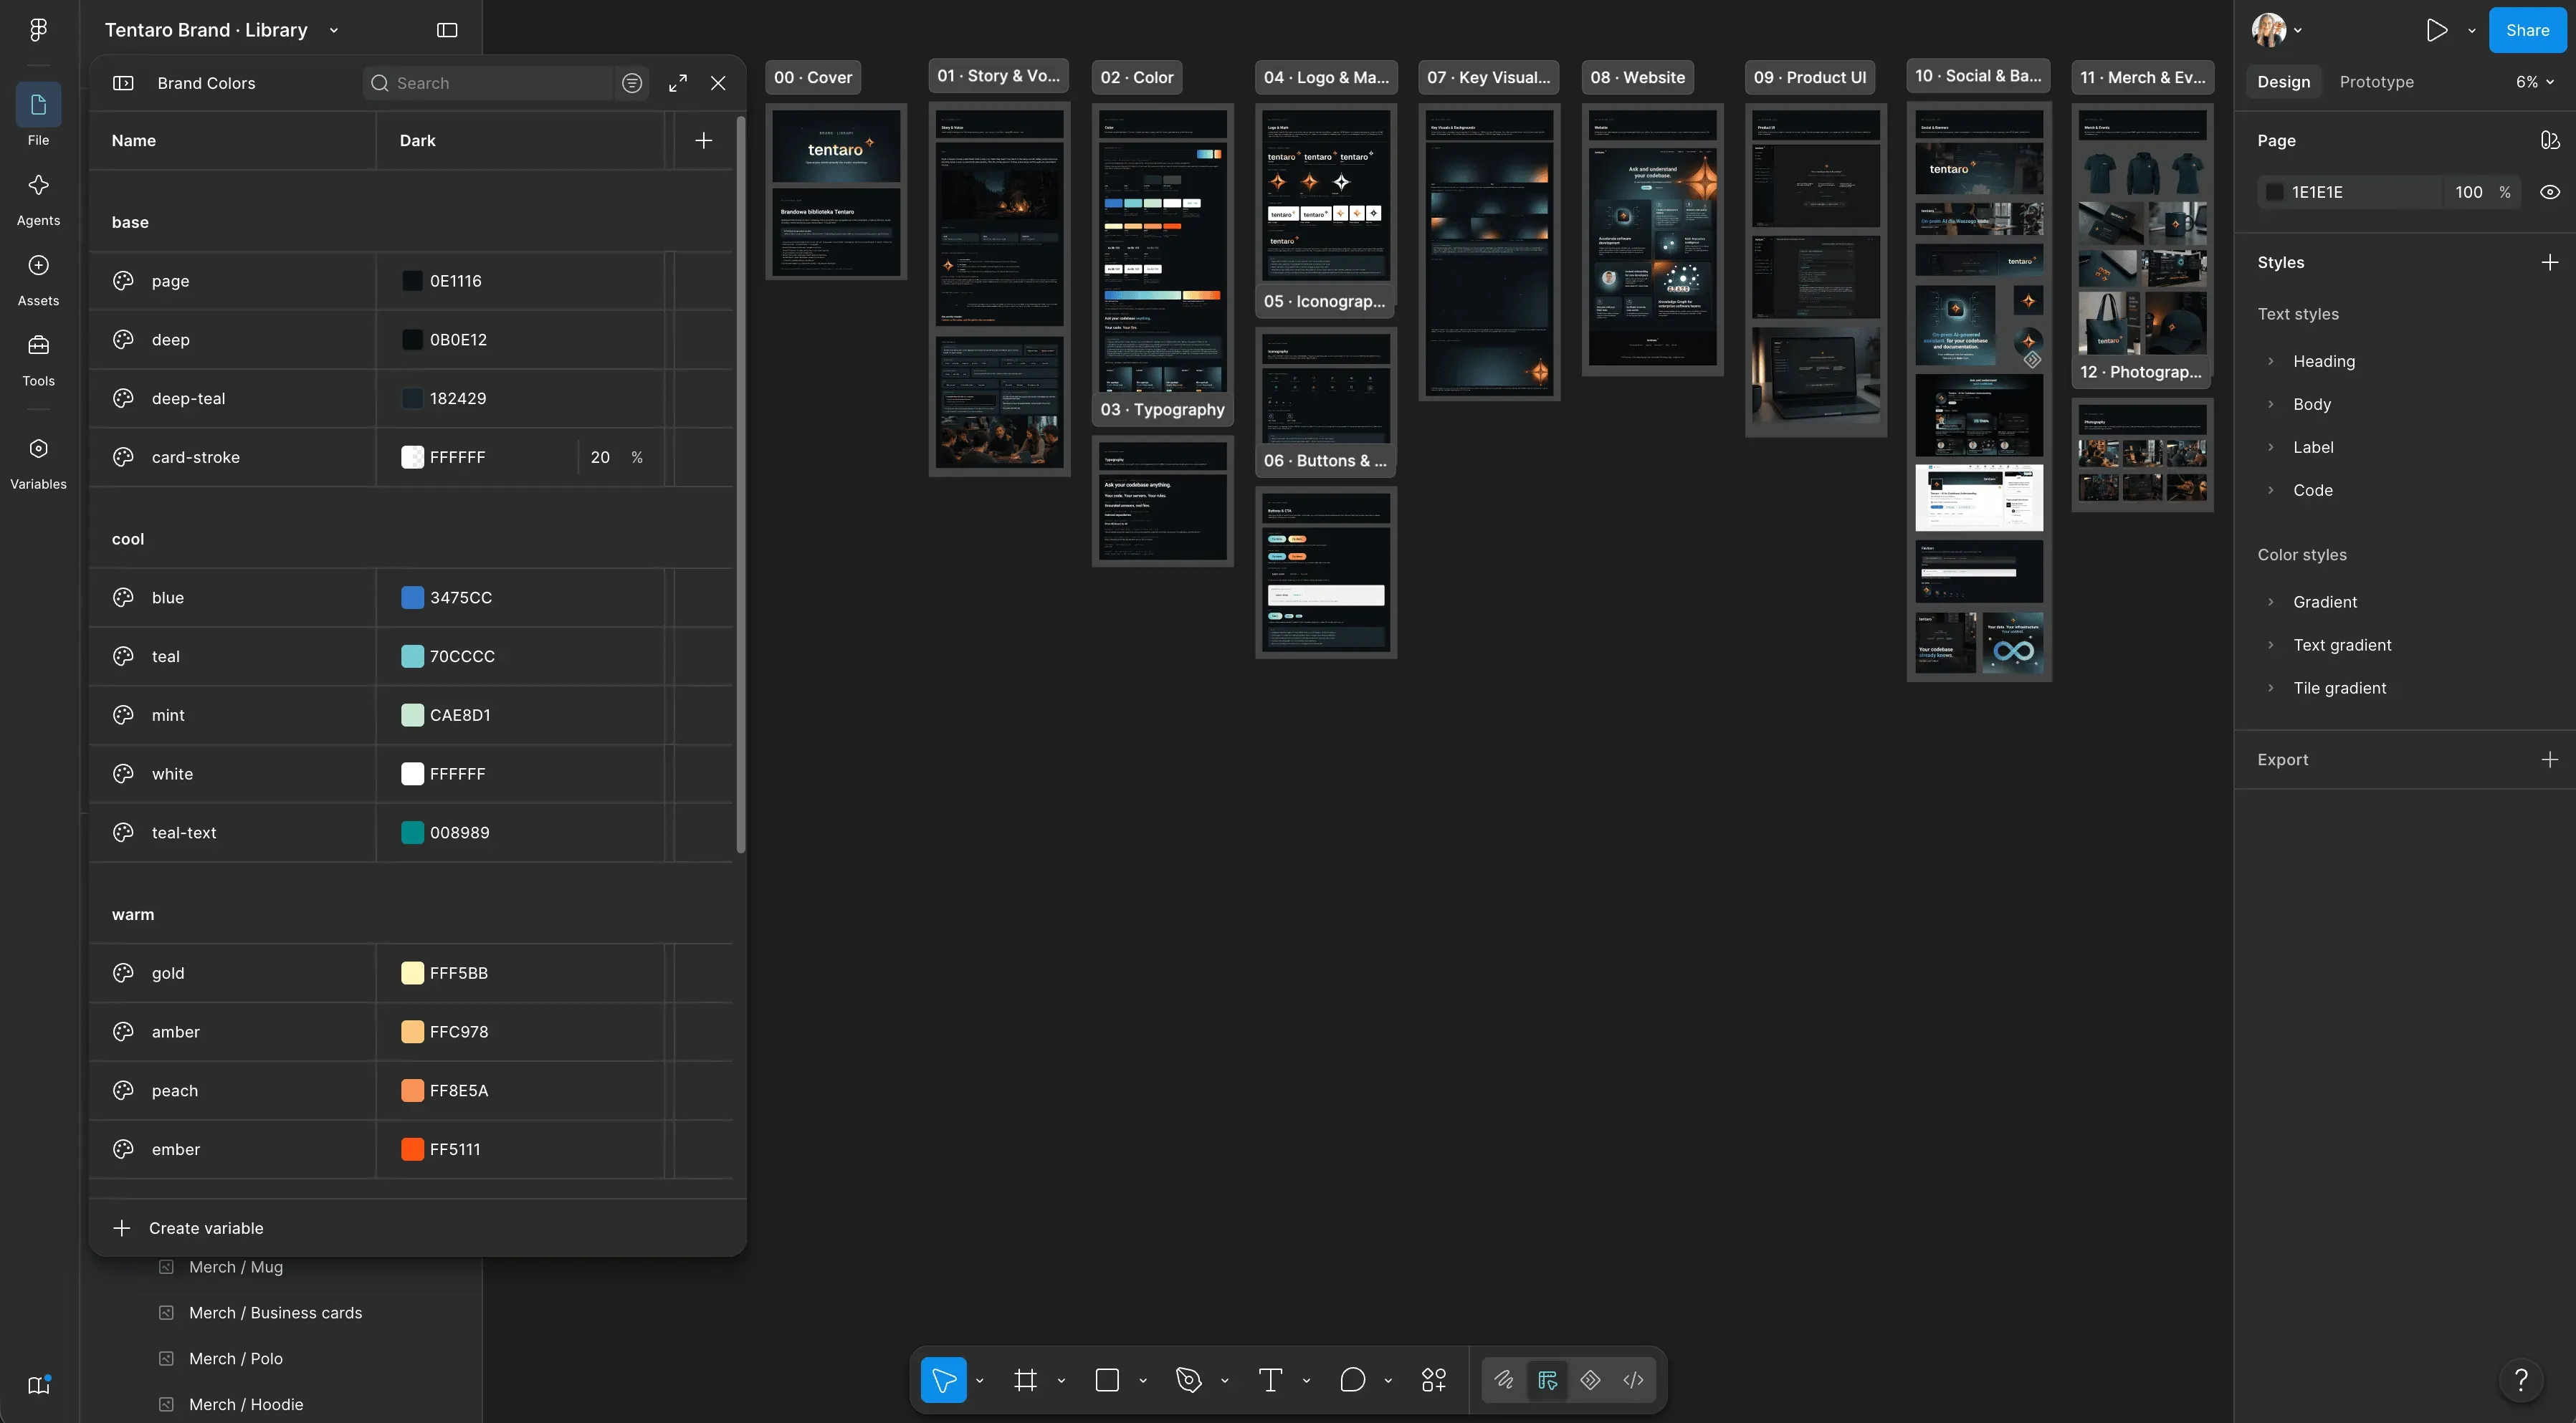Open the Actions components tool
This screenshot has height=1423, width=2576.
(1434, 1380)
